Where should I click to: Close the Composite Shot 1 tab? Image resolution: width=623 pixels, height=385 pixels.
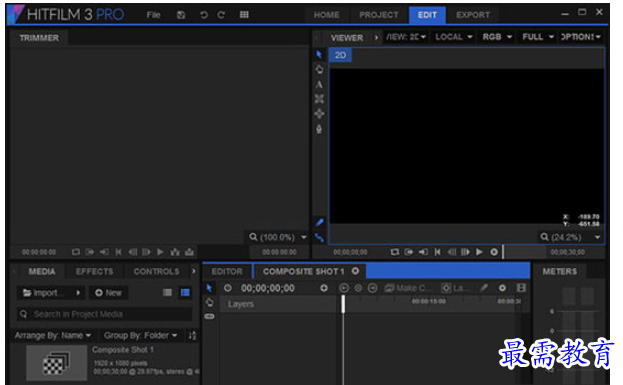coord(355,271)
